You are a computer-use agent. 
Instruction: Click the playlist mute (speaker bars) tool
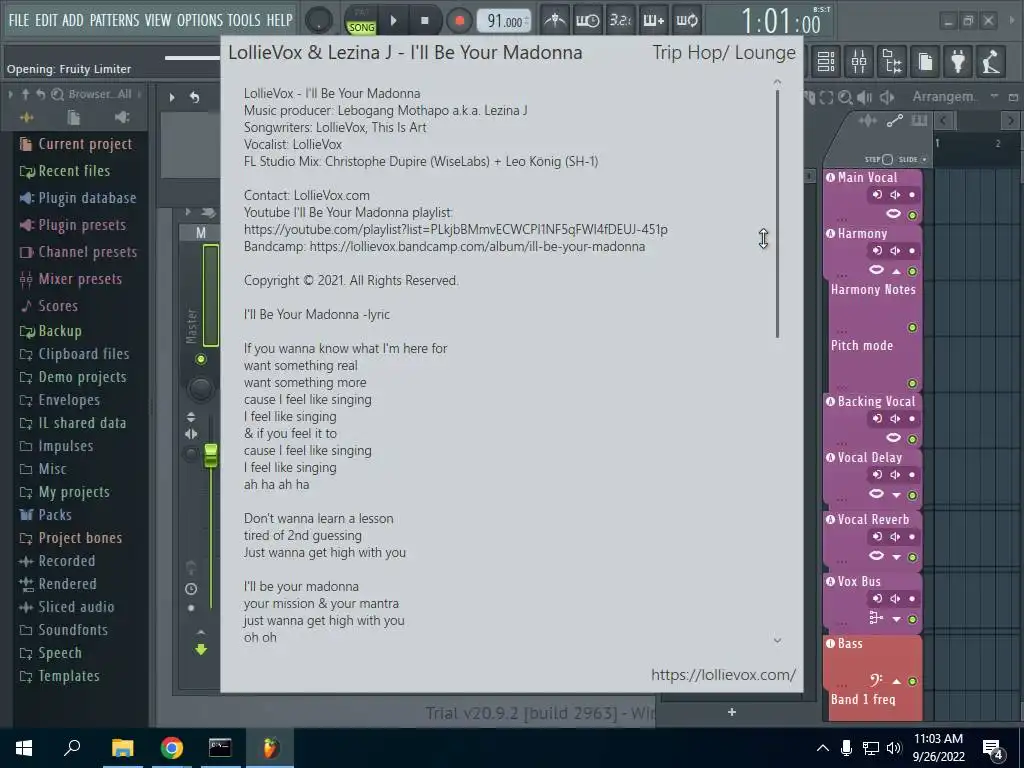(865, 97)
